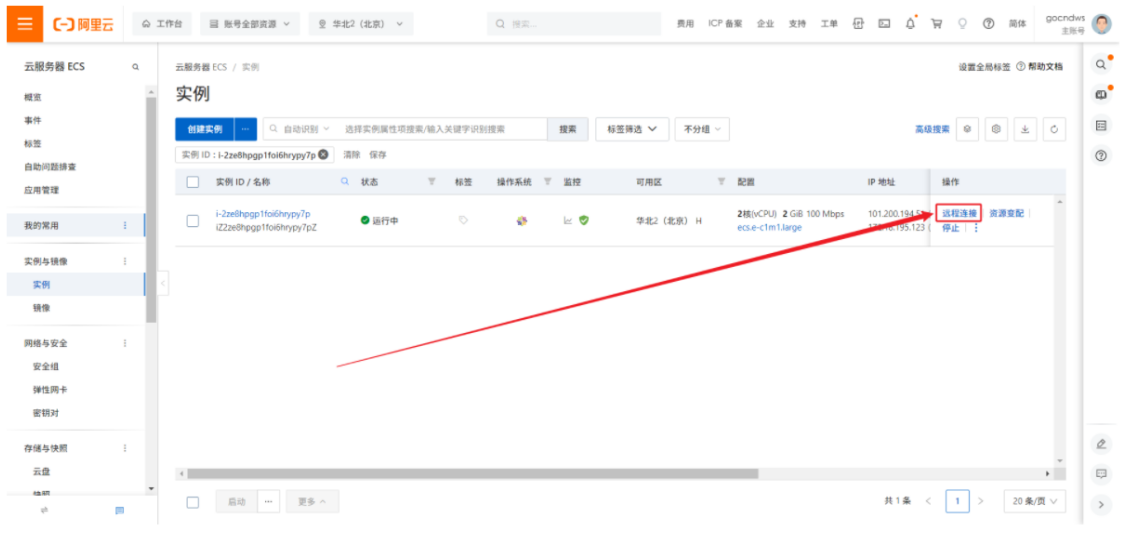Open the 华北2（北京） region dropdown
The height and width of the screenshot is (545, 1131).
point(361,24)
